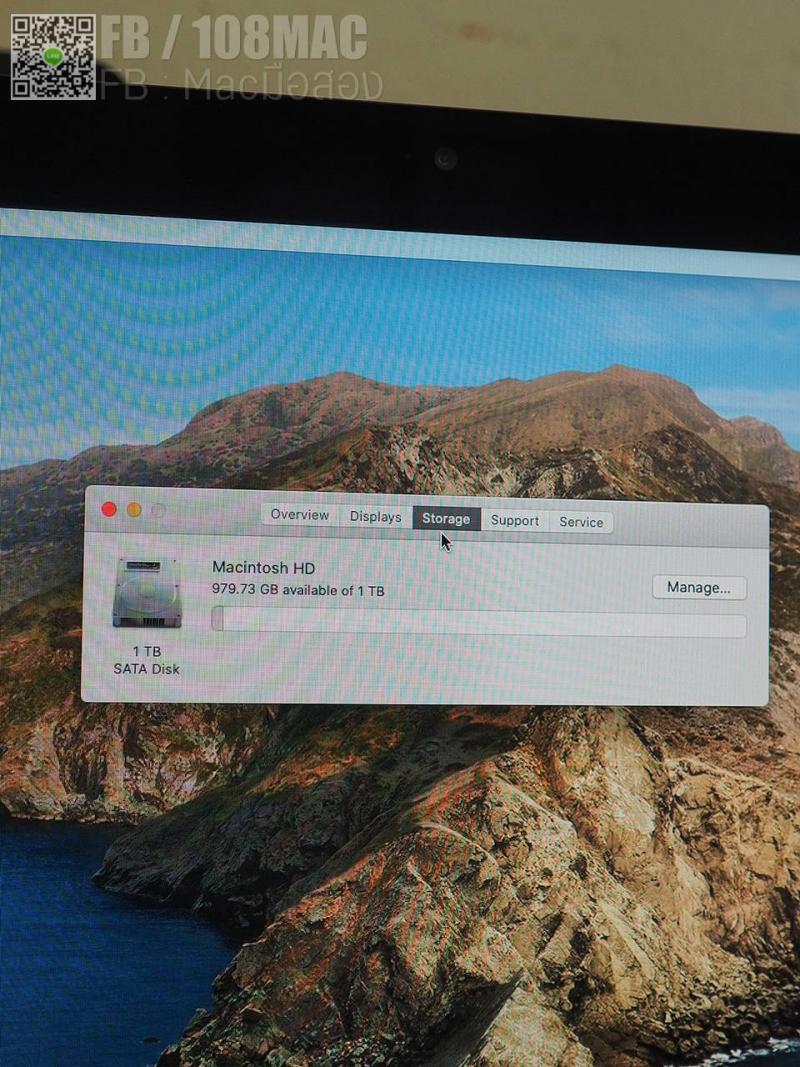Click the empty storage usage bar
This screenshot has height=1067, width=800.
[480, 624]
